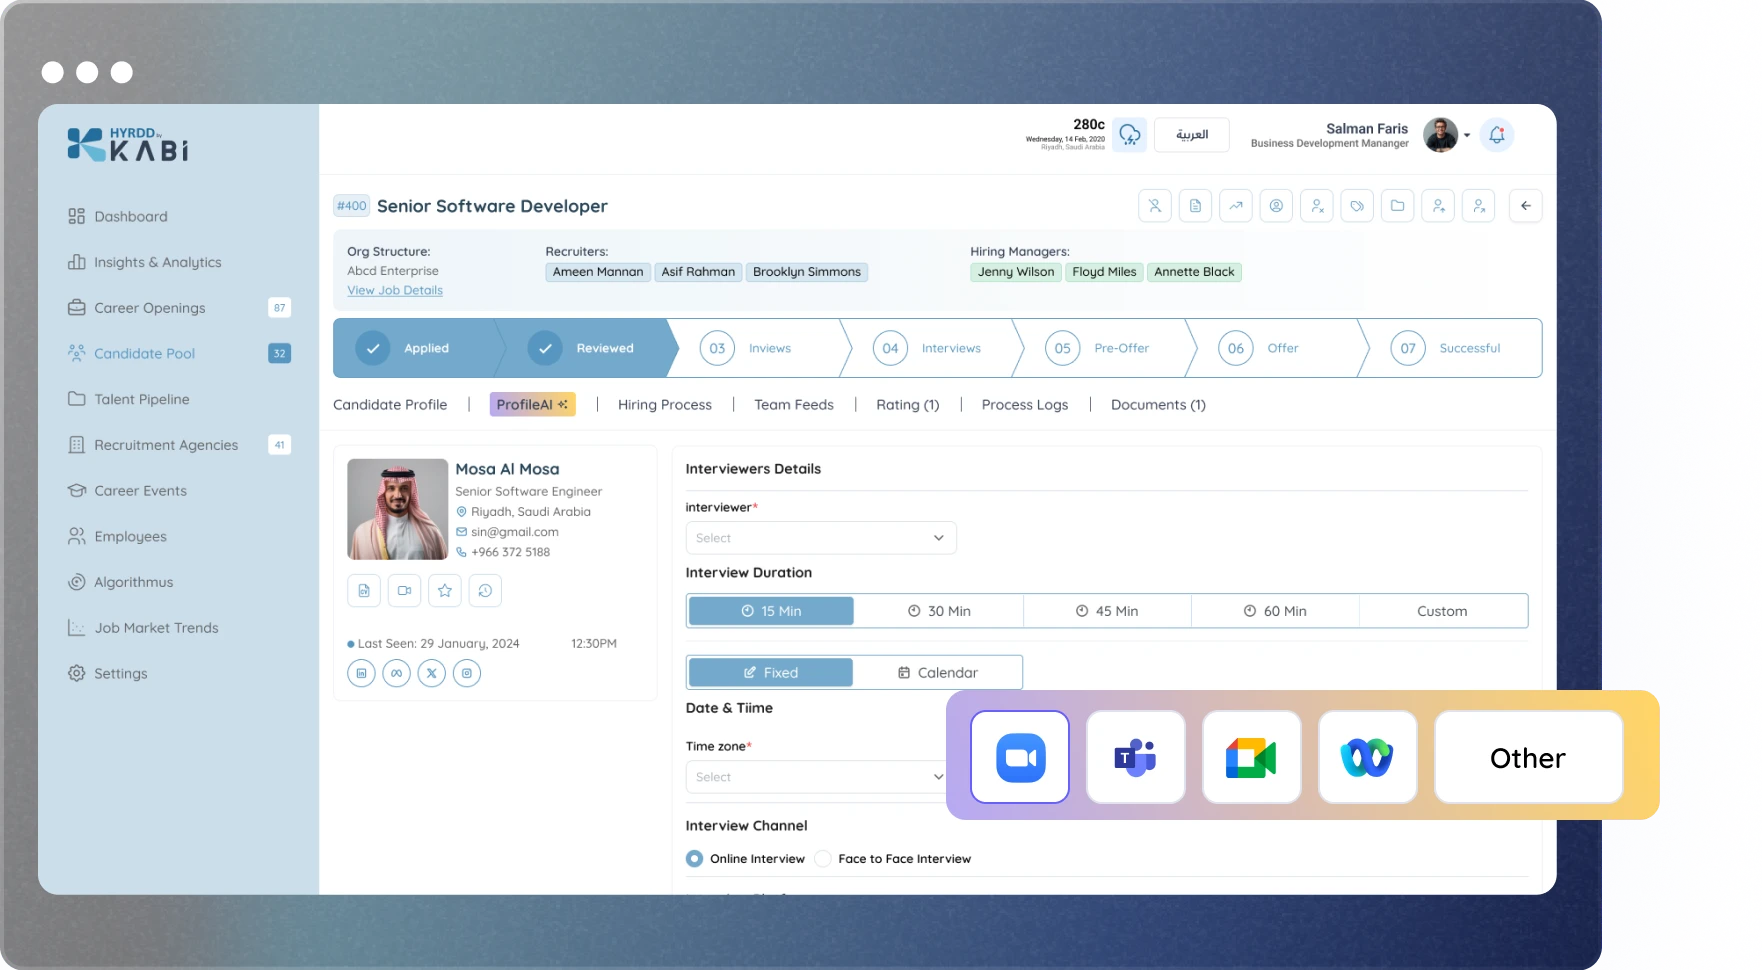This screenshot has width=1762, height=970.
Task: Open Candidate Pool in the sidebar
Action: pos(144,354)
